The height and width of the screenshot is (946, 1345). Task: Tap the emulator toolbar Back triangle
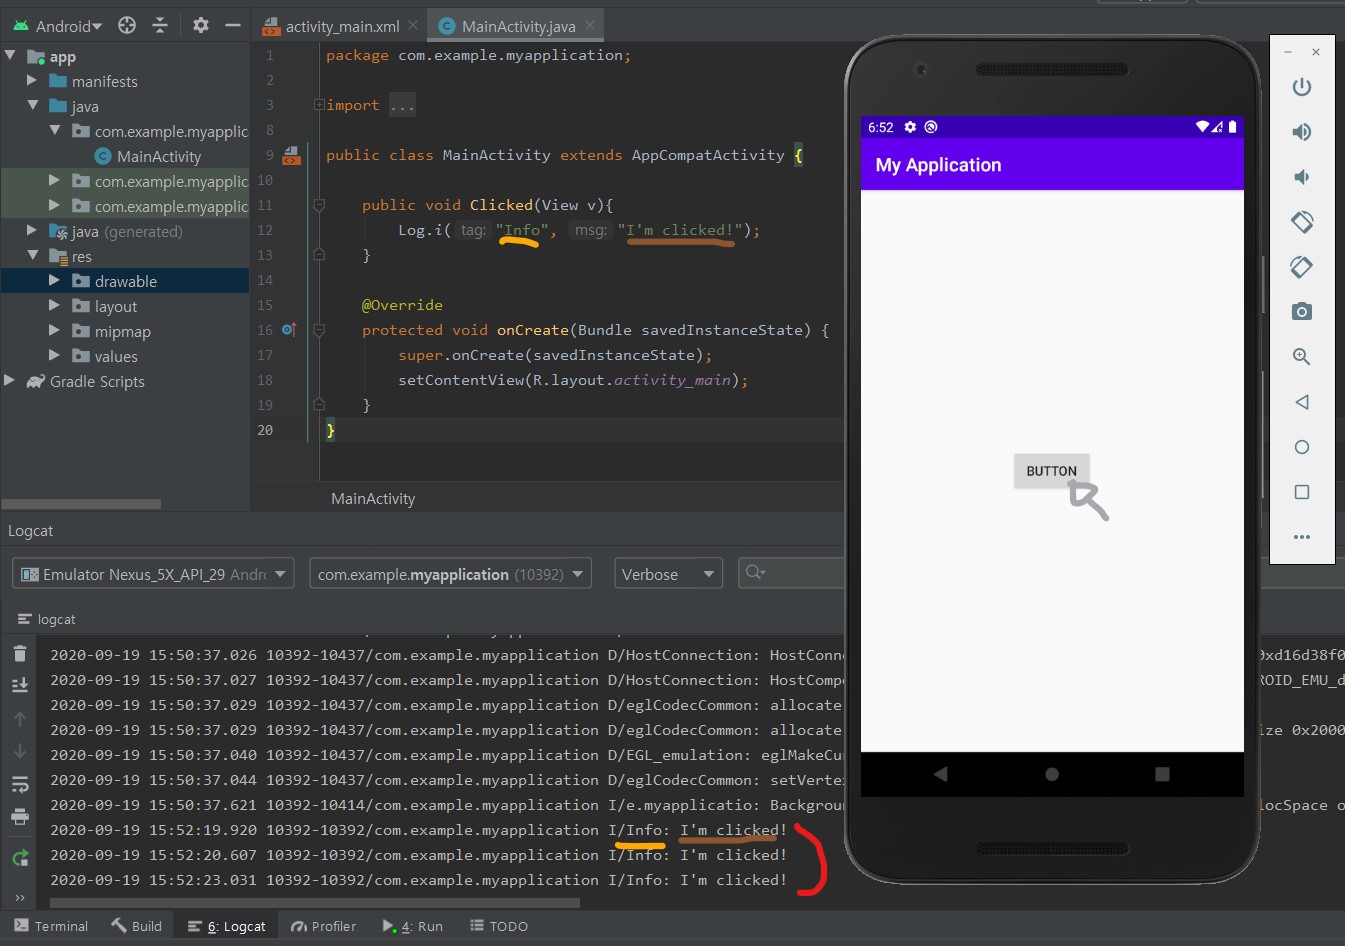pyautogui.click(x=1301, y=402)
